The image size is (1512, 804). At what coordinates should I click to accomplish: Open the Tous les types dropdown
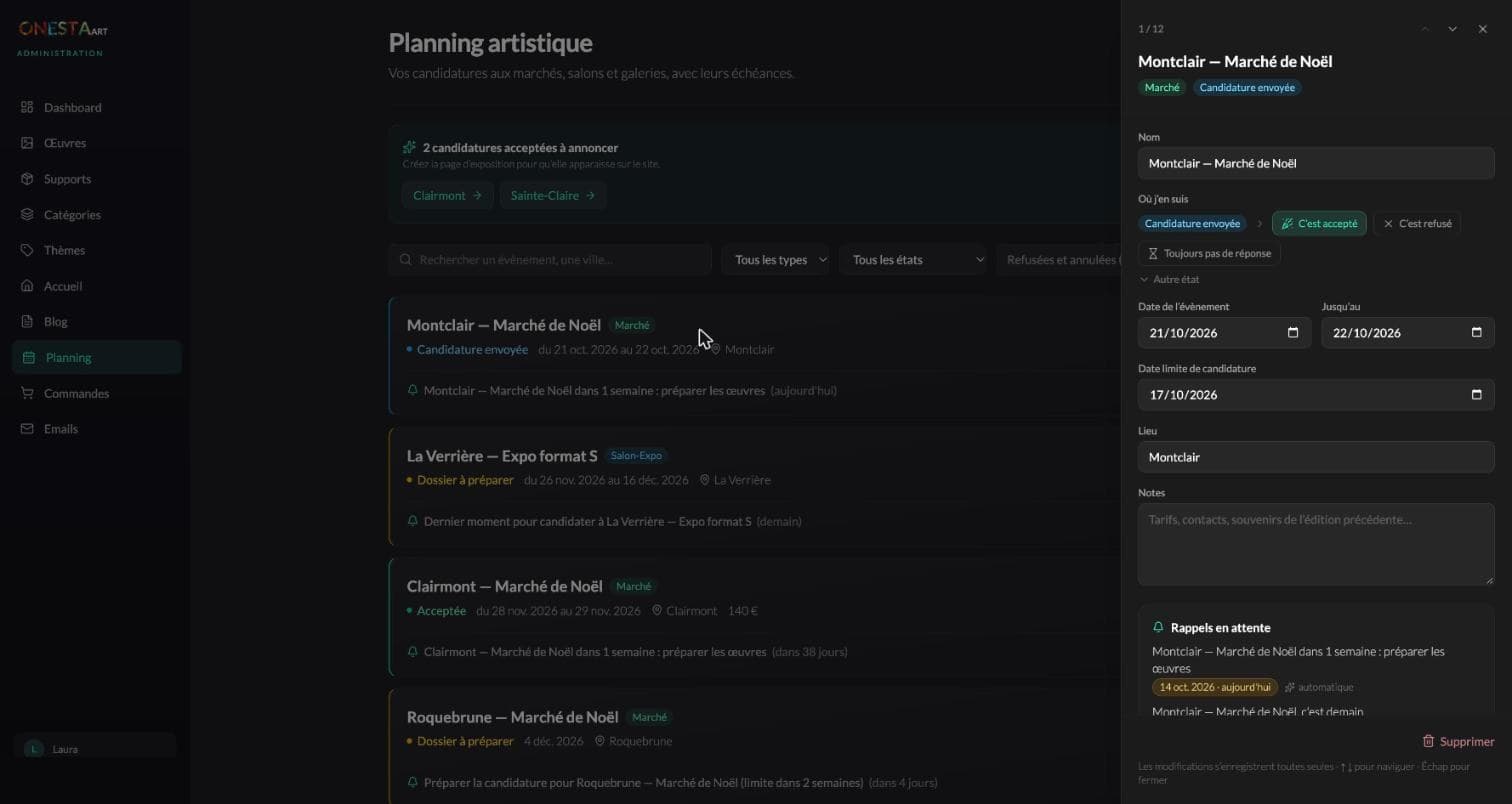coord(776,260)
